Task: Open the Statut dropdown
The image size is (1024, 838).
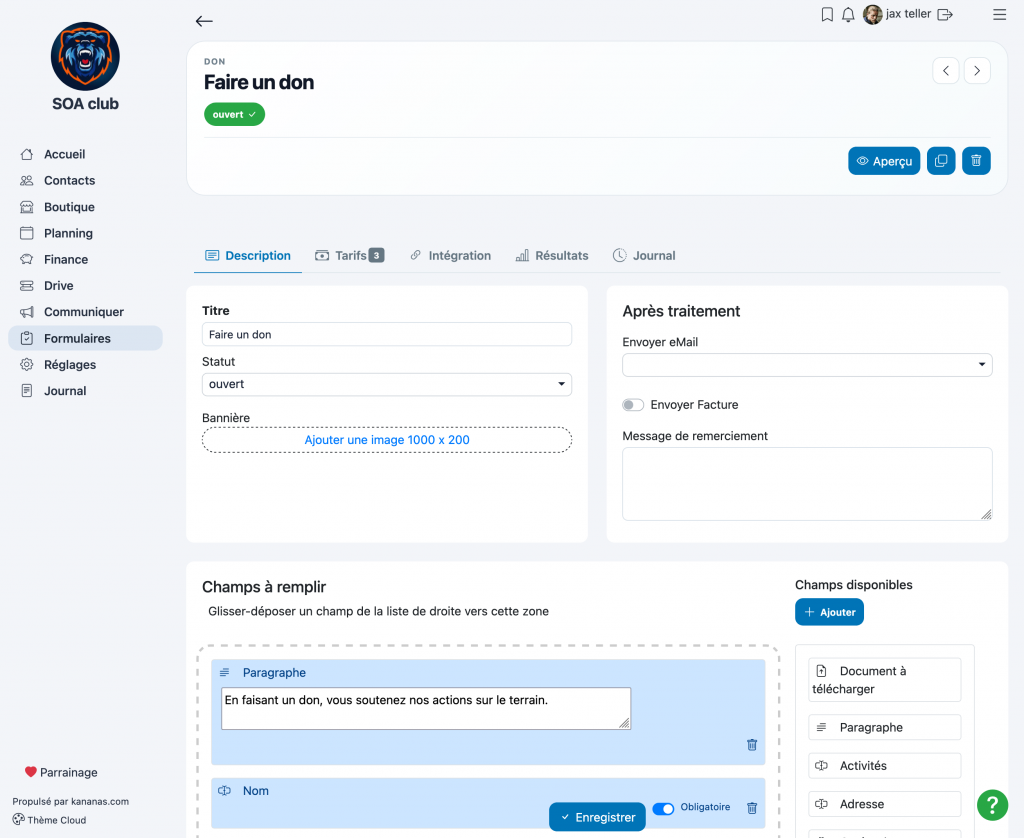Action: click(387, 384)
